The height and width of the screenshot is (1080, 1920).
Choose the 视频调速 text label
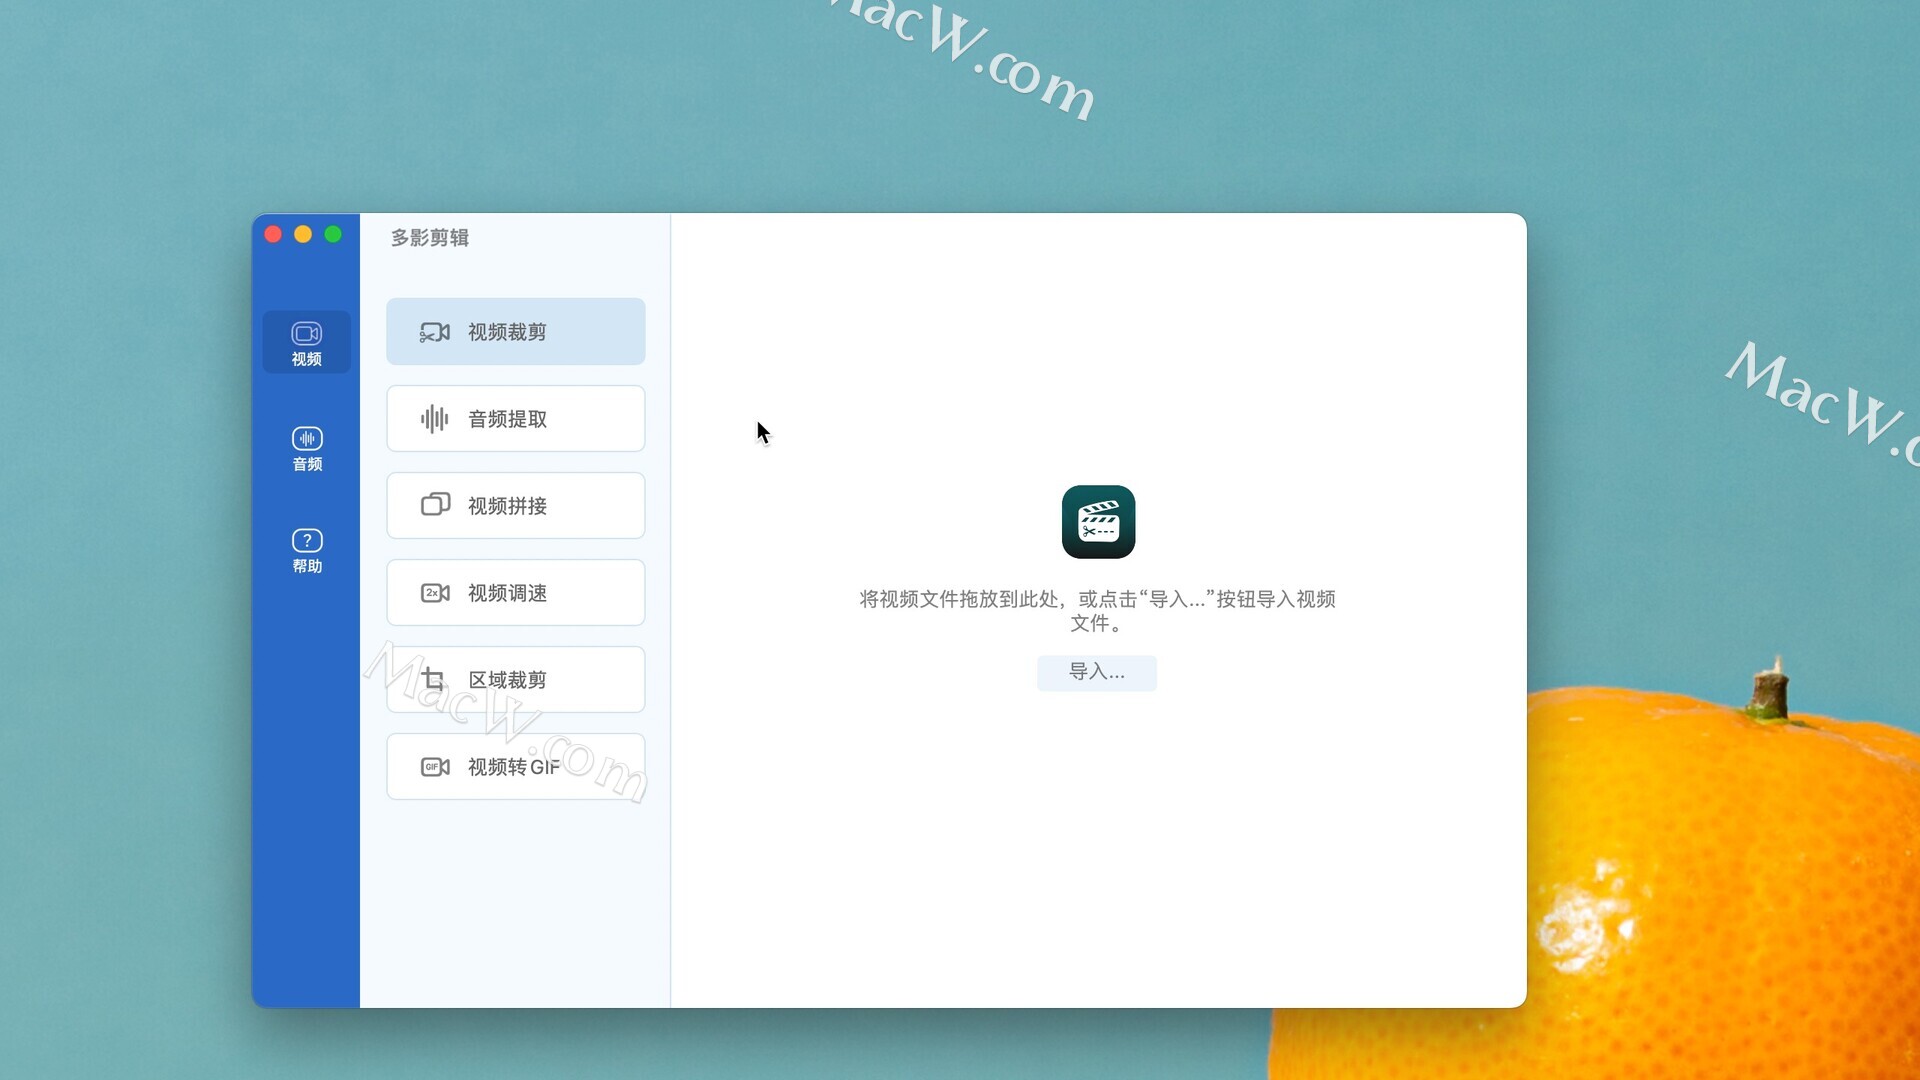pos(507,593)
